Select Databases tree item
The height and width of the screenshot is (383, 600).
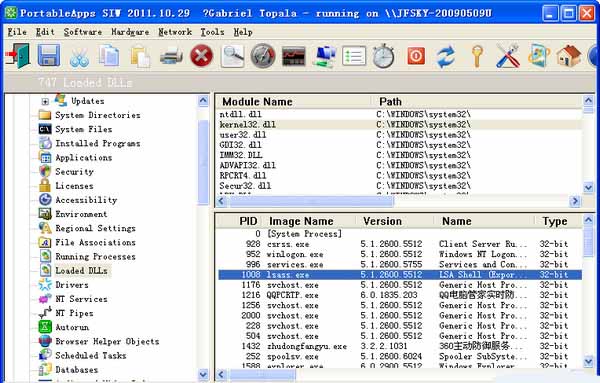coord(77,370)
